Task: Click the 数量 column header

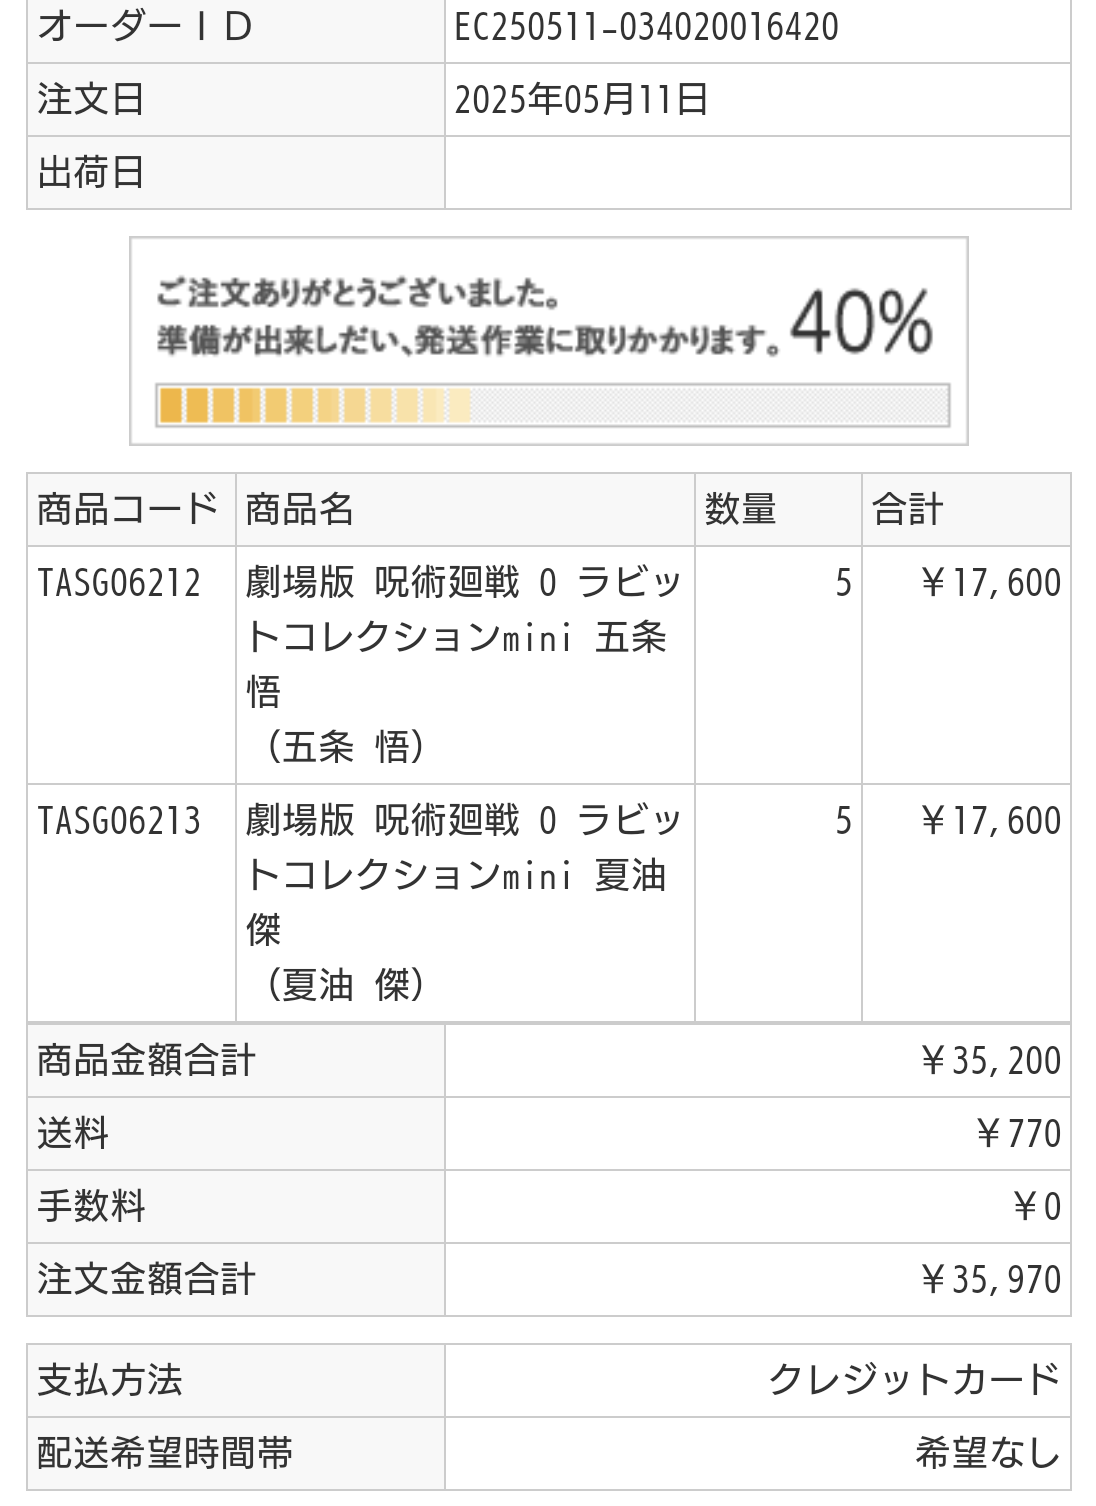Action: click(741, 509)
